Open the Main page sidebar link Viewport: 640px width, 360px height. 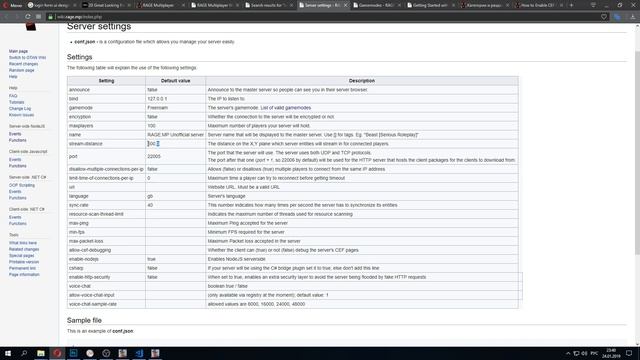pyautogui.click(x=18, y=51)
